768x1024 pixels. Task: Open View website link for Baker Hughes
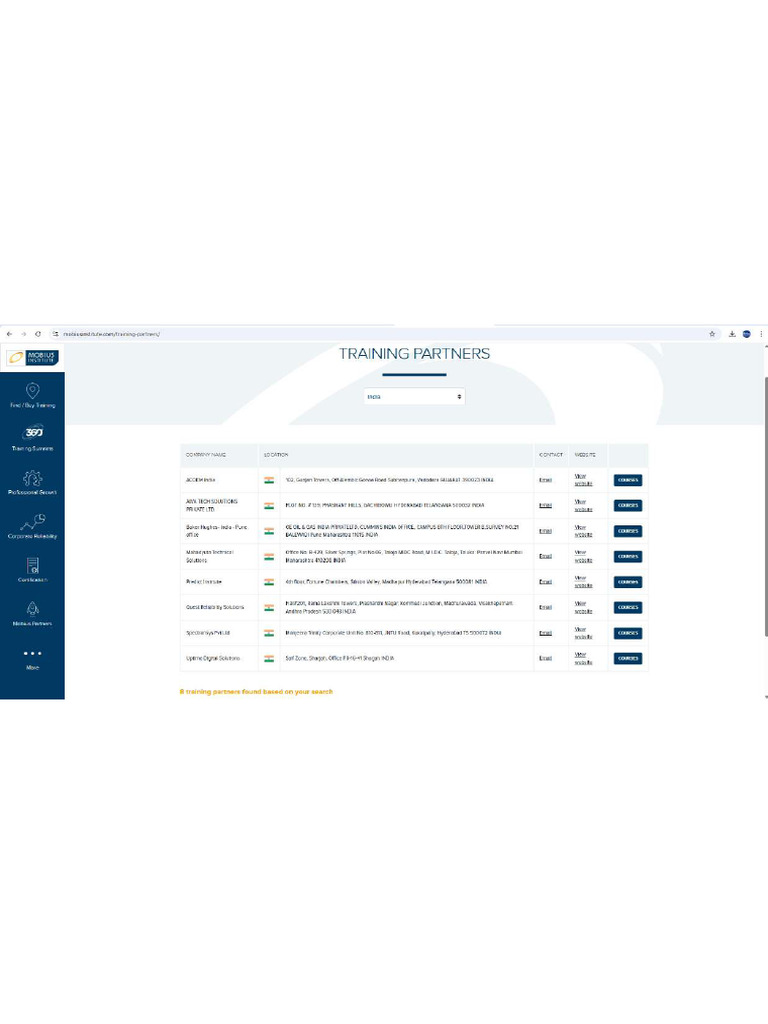tap(583, 531)
